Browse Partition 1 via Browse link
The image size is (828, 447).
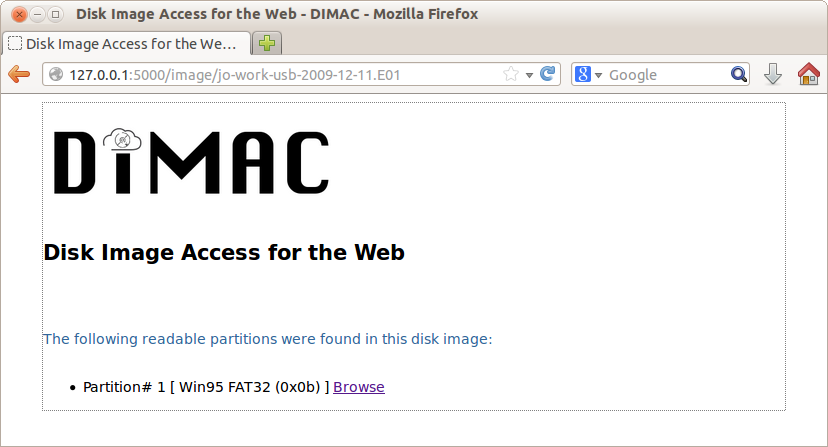click(x=359, y=387)
